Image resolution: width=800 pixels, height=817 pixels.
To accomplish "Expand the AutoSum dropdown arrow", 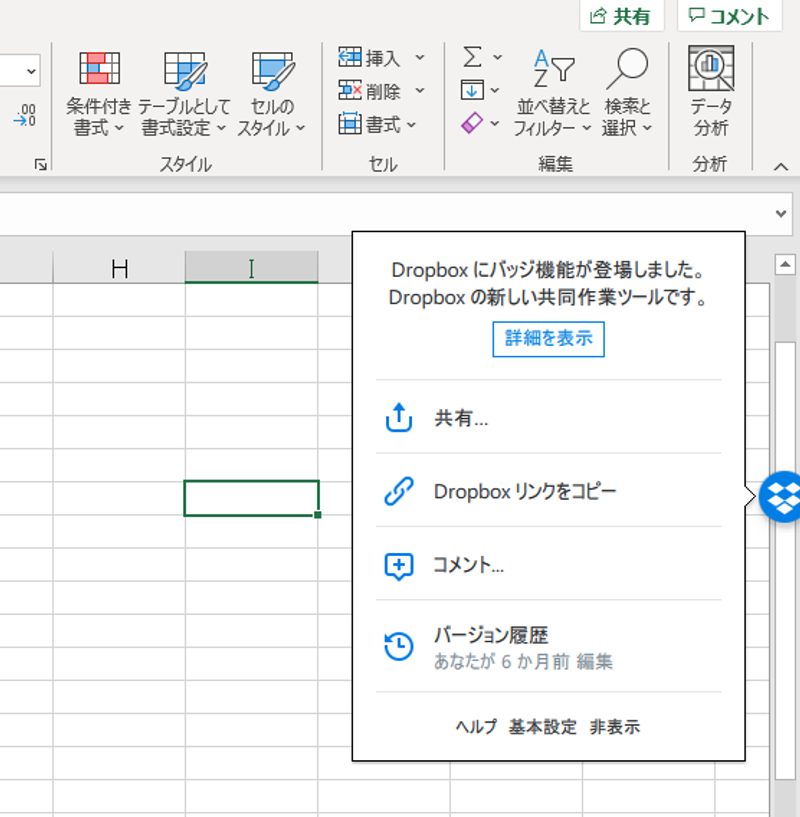I will click(x=497, y=57).
